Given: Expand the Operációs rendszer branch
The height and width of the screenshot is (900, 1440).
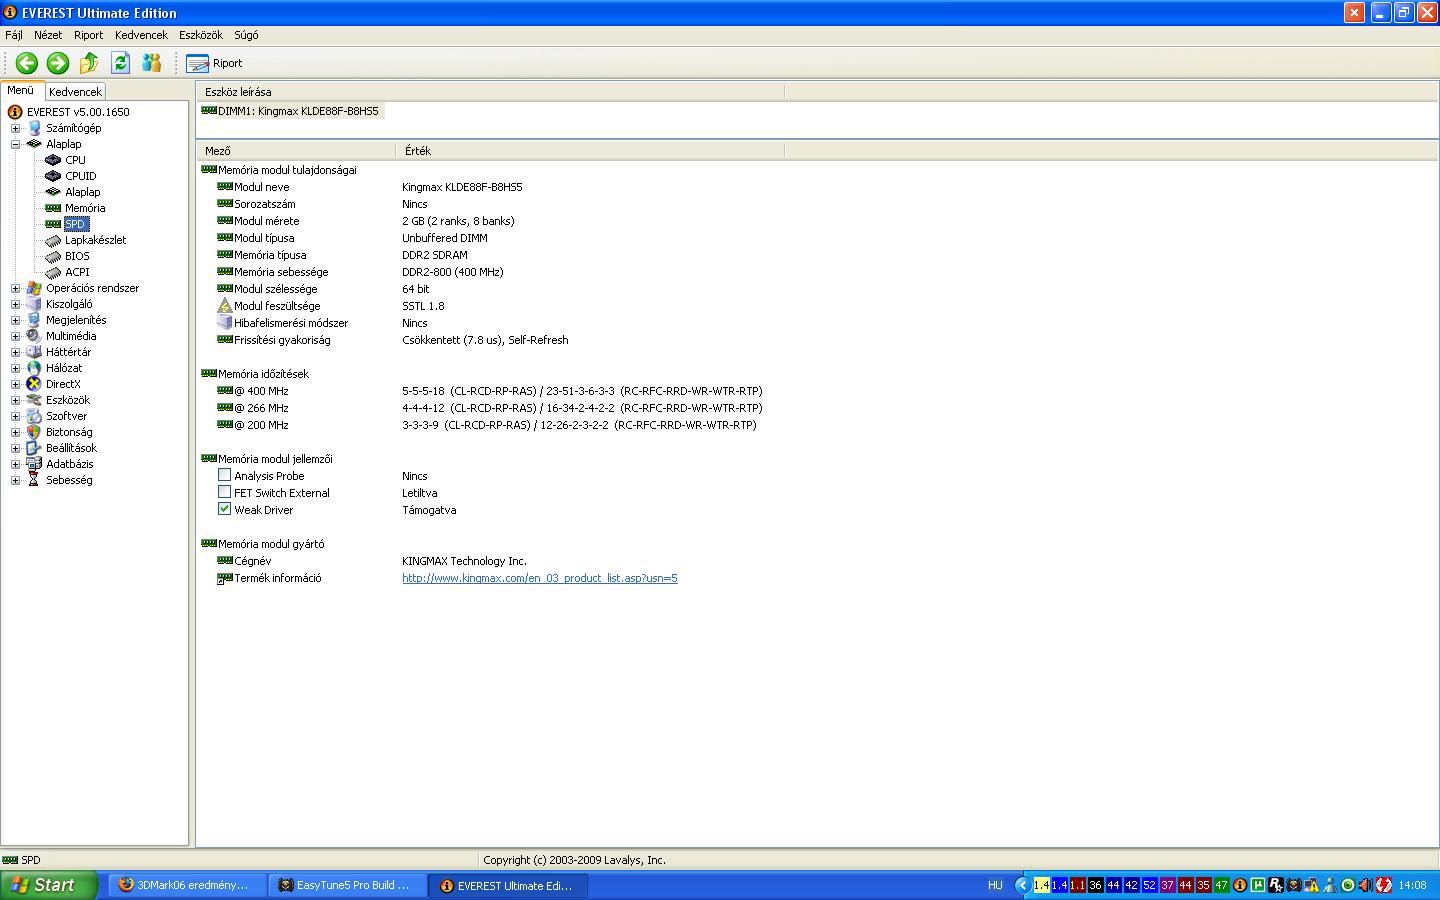Looking at the screenshot, I should point(15,288).
